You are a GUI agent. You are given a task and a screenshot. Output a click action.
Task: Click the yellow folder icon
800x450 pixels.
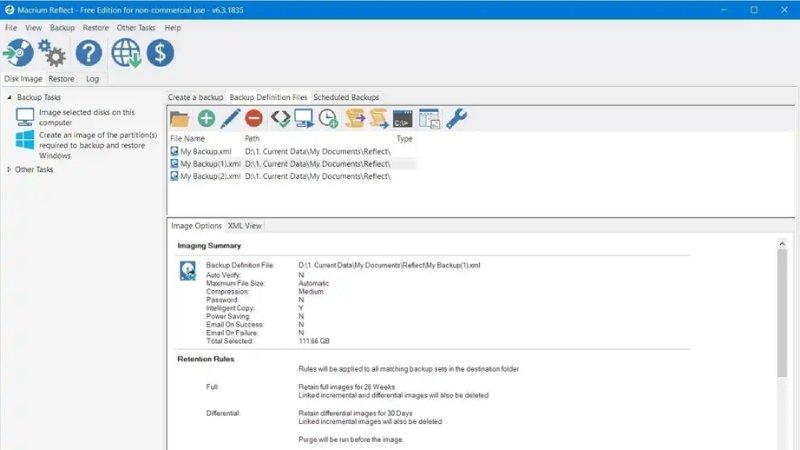click(180, 119)
